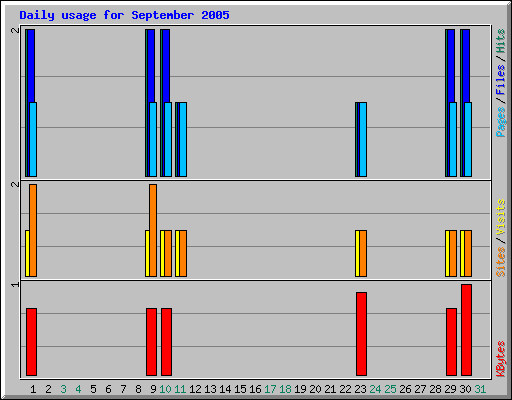Click the yellow sites bar for day 1
512x400 pixels.
click(x=27, y=253)
